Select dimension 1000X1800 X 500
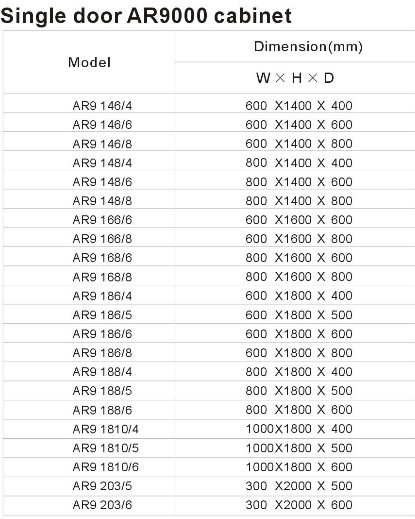Screen dimensions: 415x519 click(x=299, y=448)
